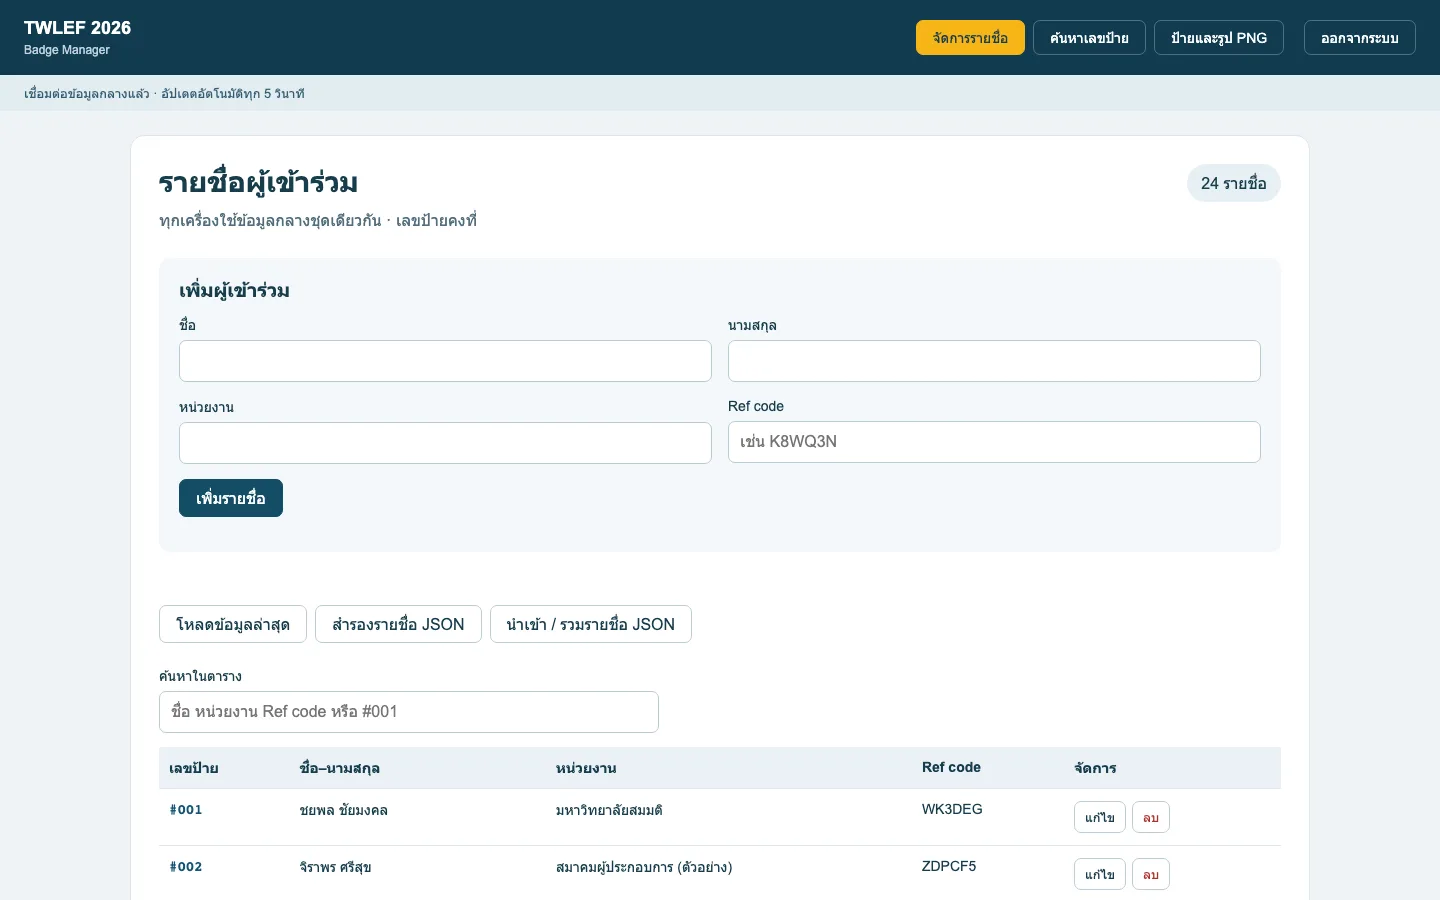Export via สำรองรายชื่อ JSON button
This screenshot has height=900, width=1440.
[398, 624]
